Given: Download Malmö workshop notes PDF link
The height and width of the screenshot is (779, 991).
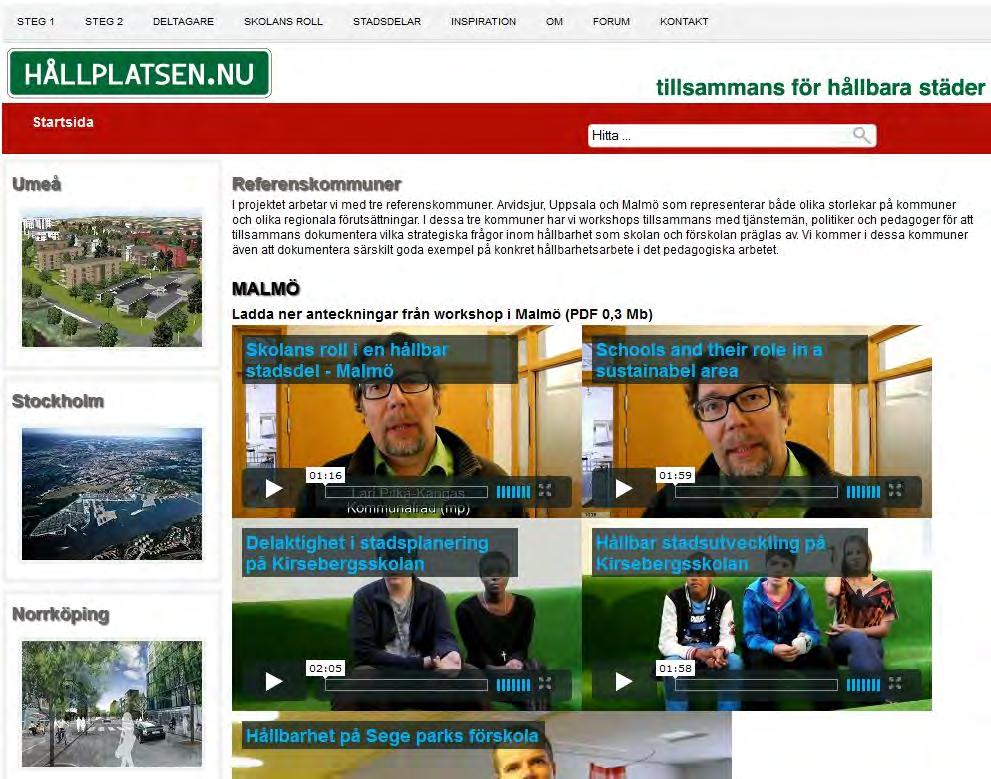Looking at the screenshot, I should tap(442, 314).
